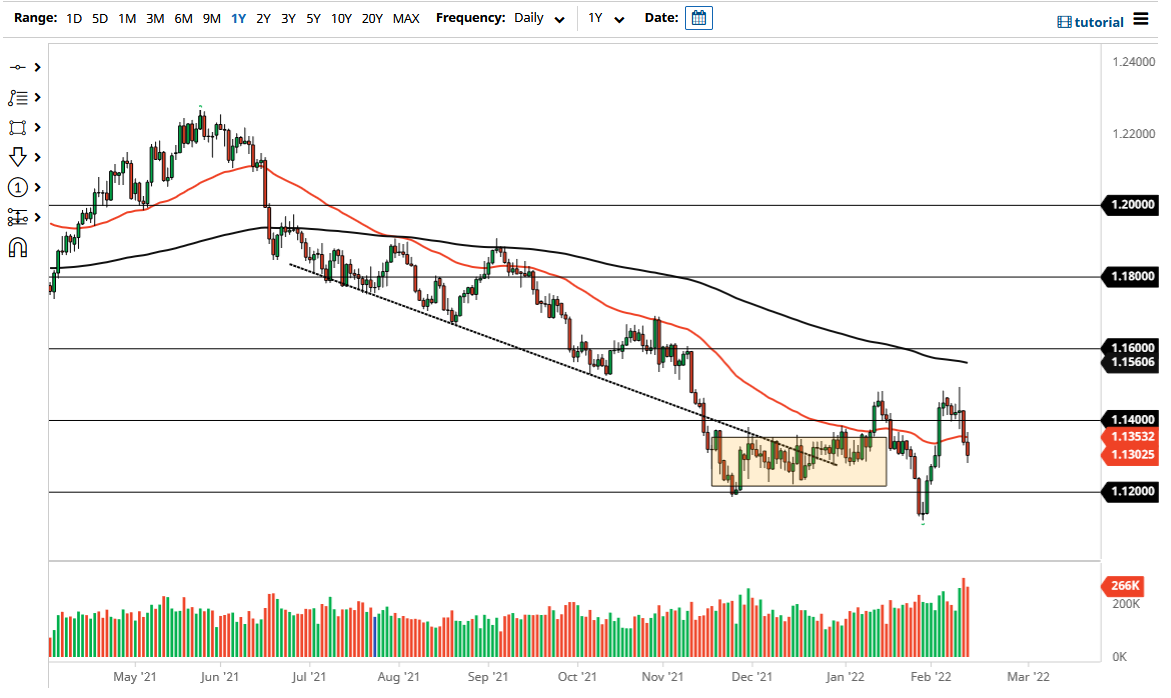Select the multi-line drawing tool
The width and height of the screenshot is (1171, 698).
(18, 97)
